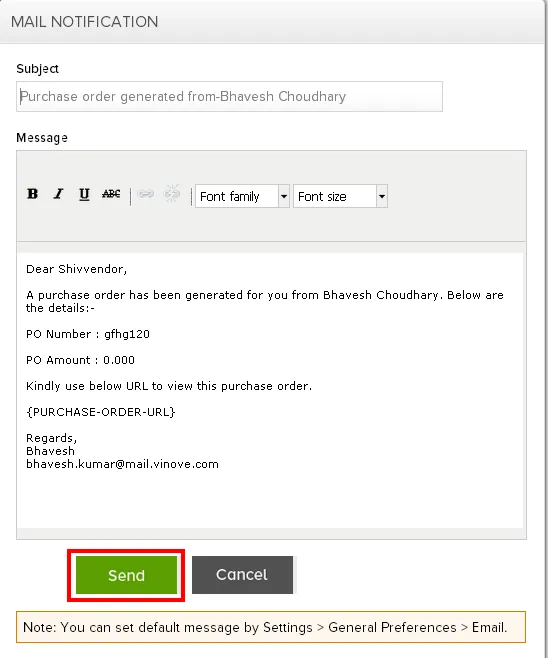This screenshot has width=548, height=658.
Task: Toggle bold formatting in the message toolbar
Action: (32, 194)
